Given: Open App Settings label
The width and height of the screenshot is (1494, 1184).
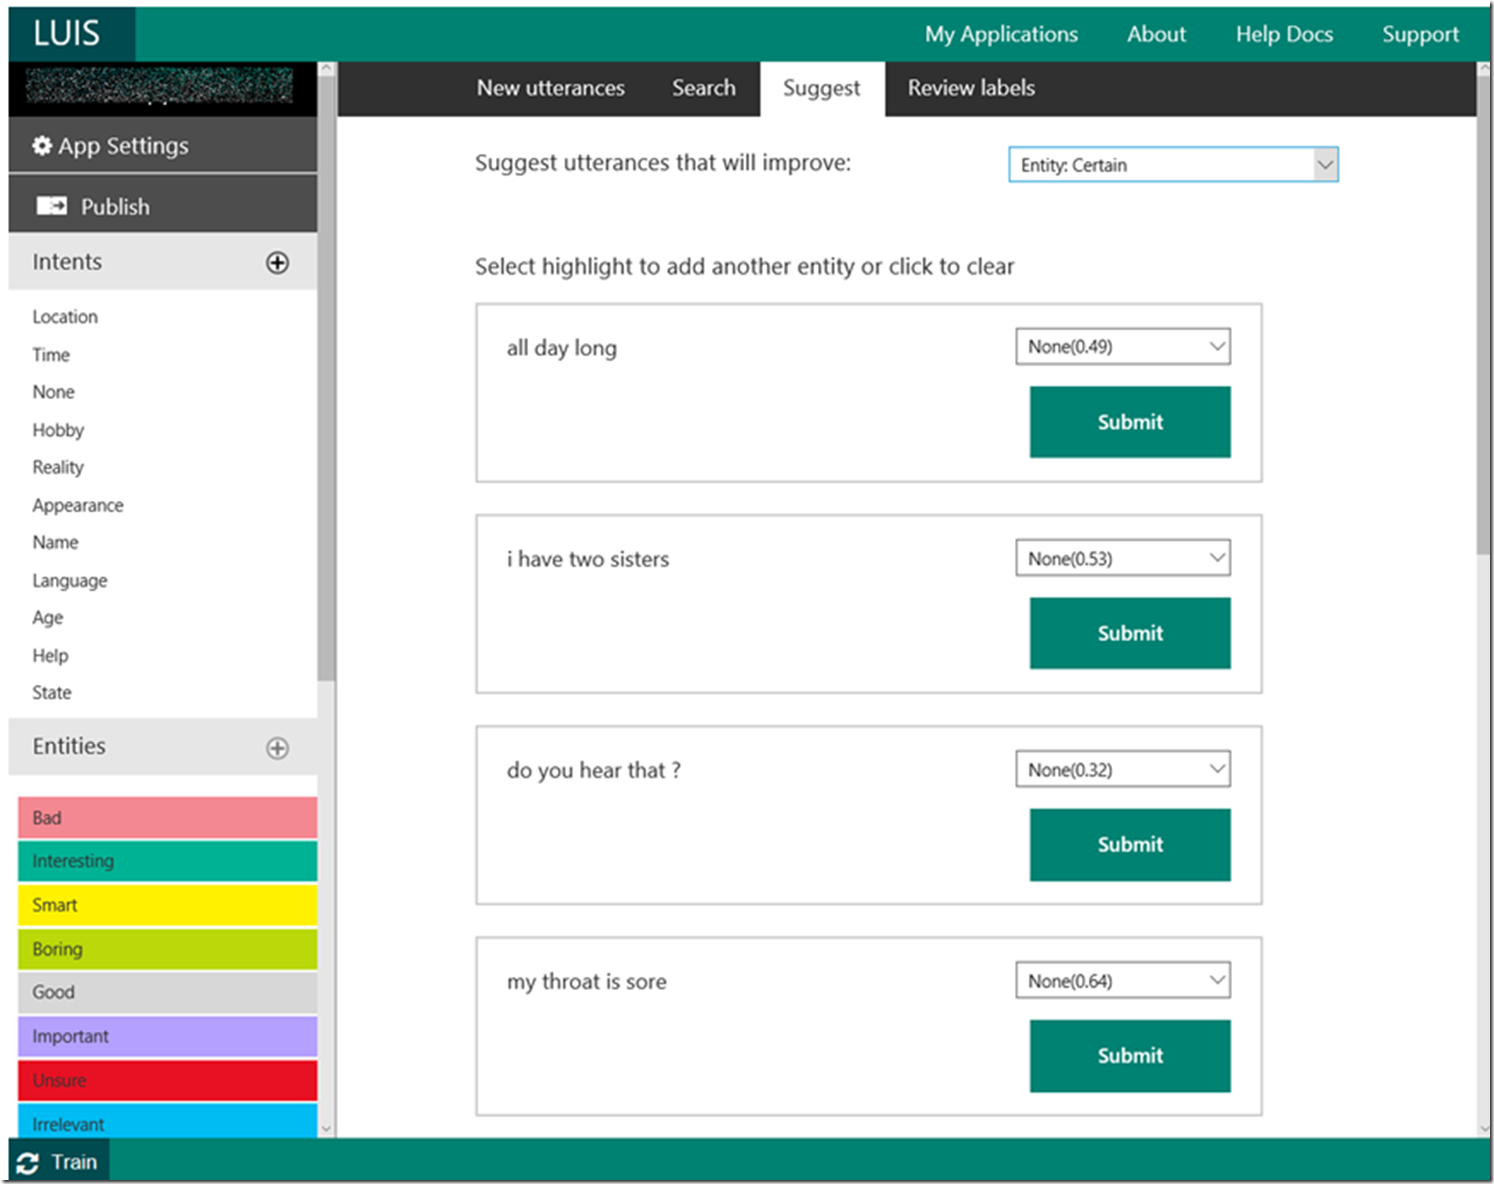Looking at the screenshot, I should 123,146.
